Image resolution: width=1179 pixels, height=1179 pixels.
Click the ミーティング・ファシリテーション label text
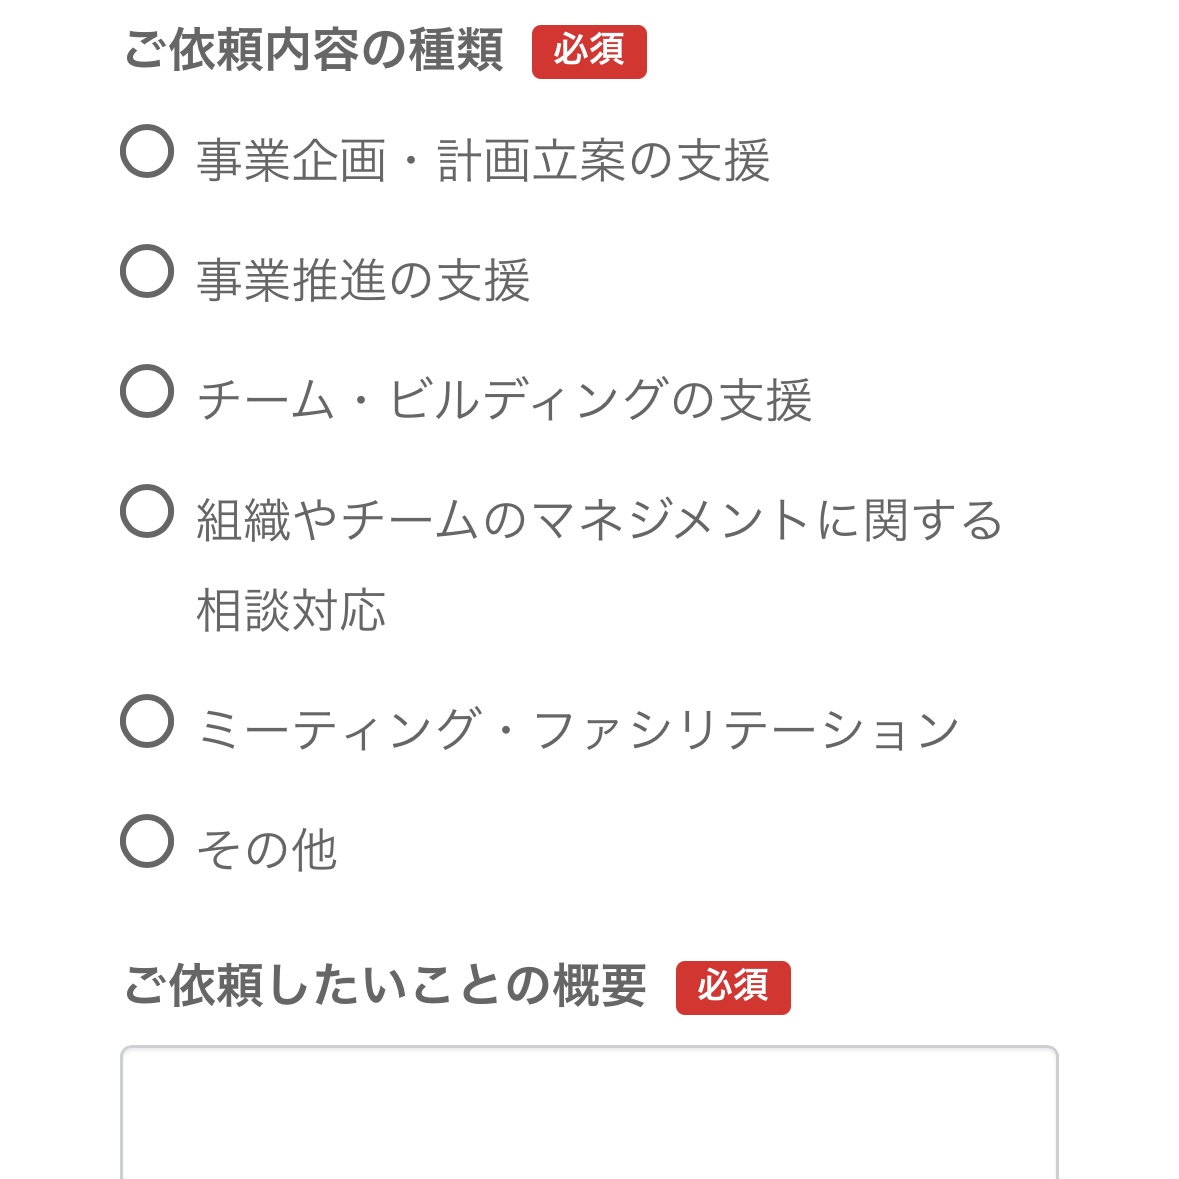coord(578,727)
